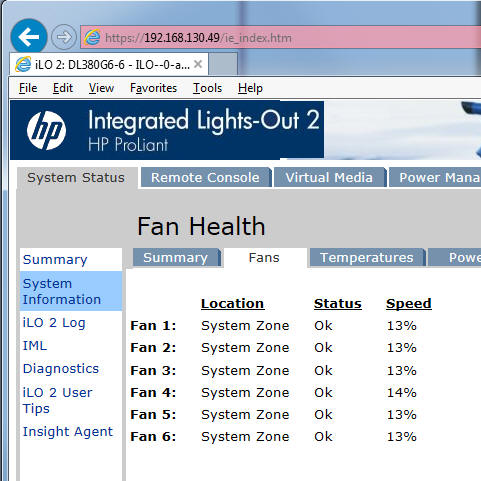Click System Zone location of Fan 3
The image size is (481, 481).
click(x=245, y=370)
